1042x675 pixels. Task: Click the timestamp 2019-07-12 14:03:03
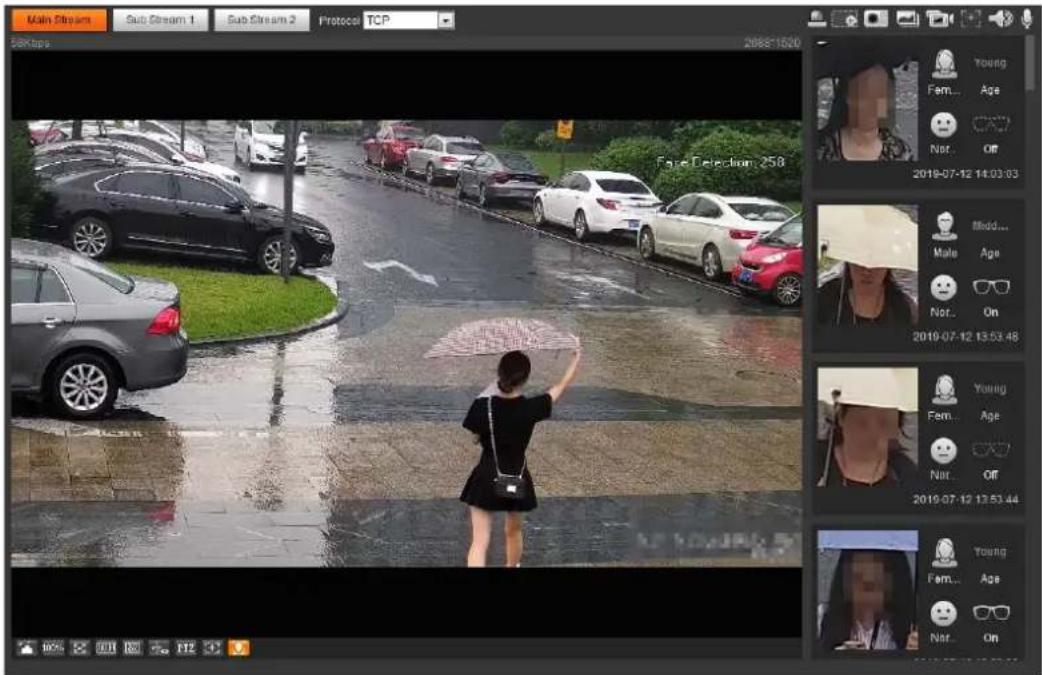965,174
